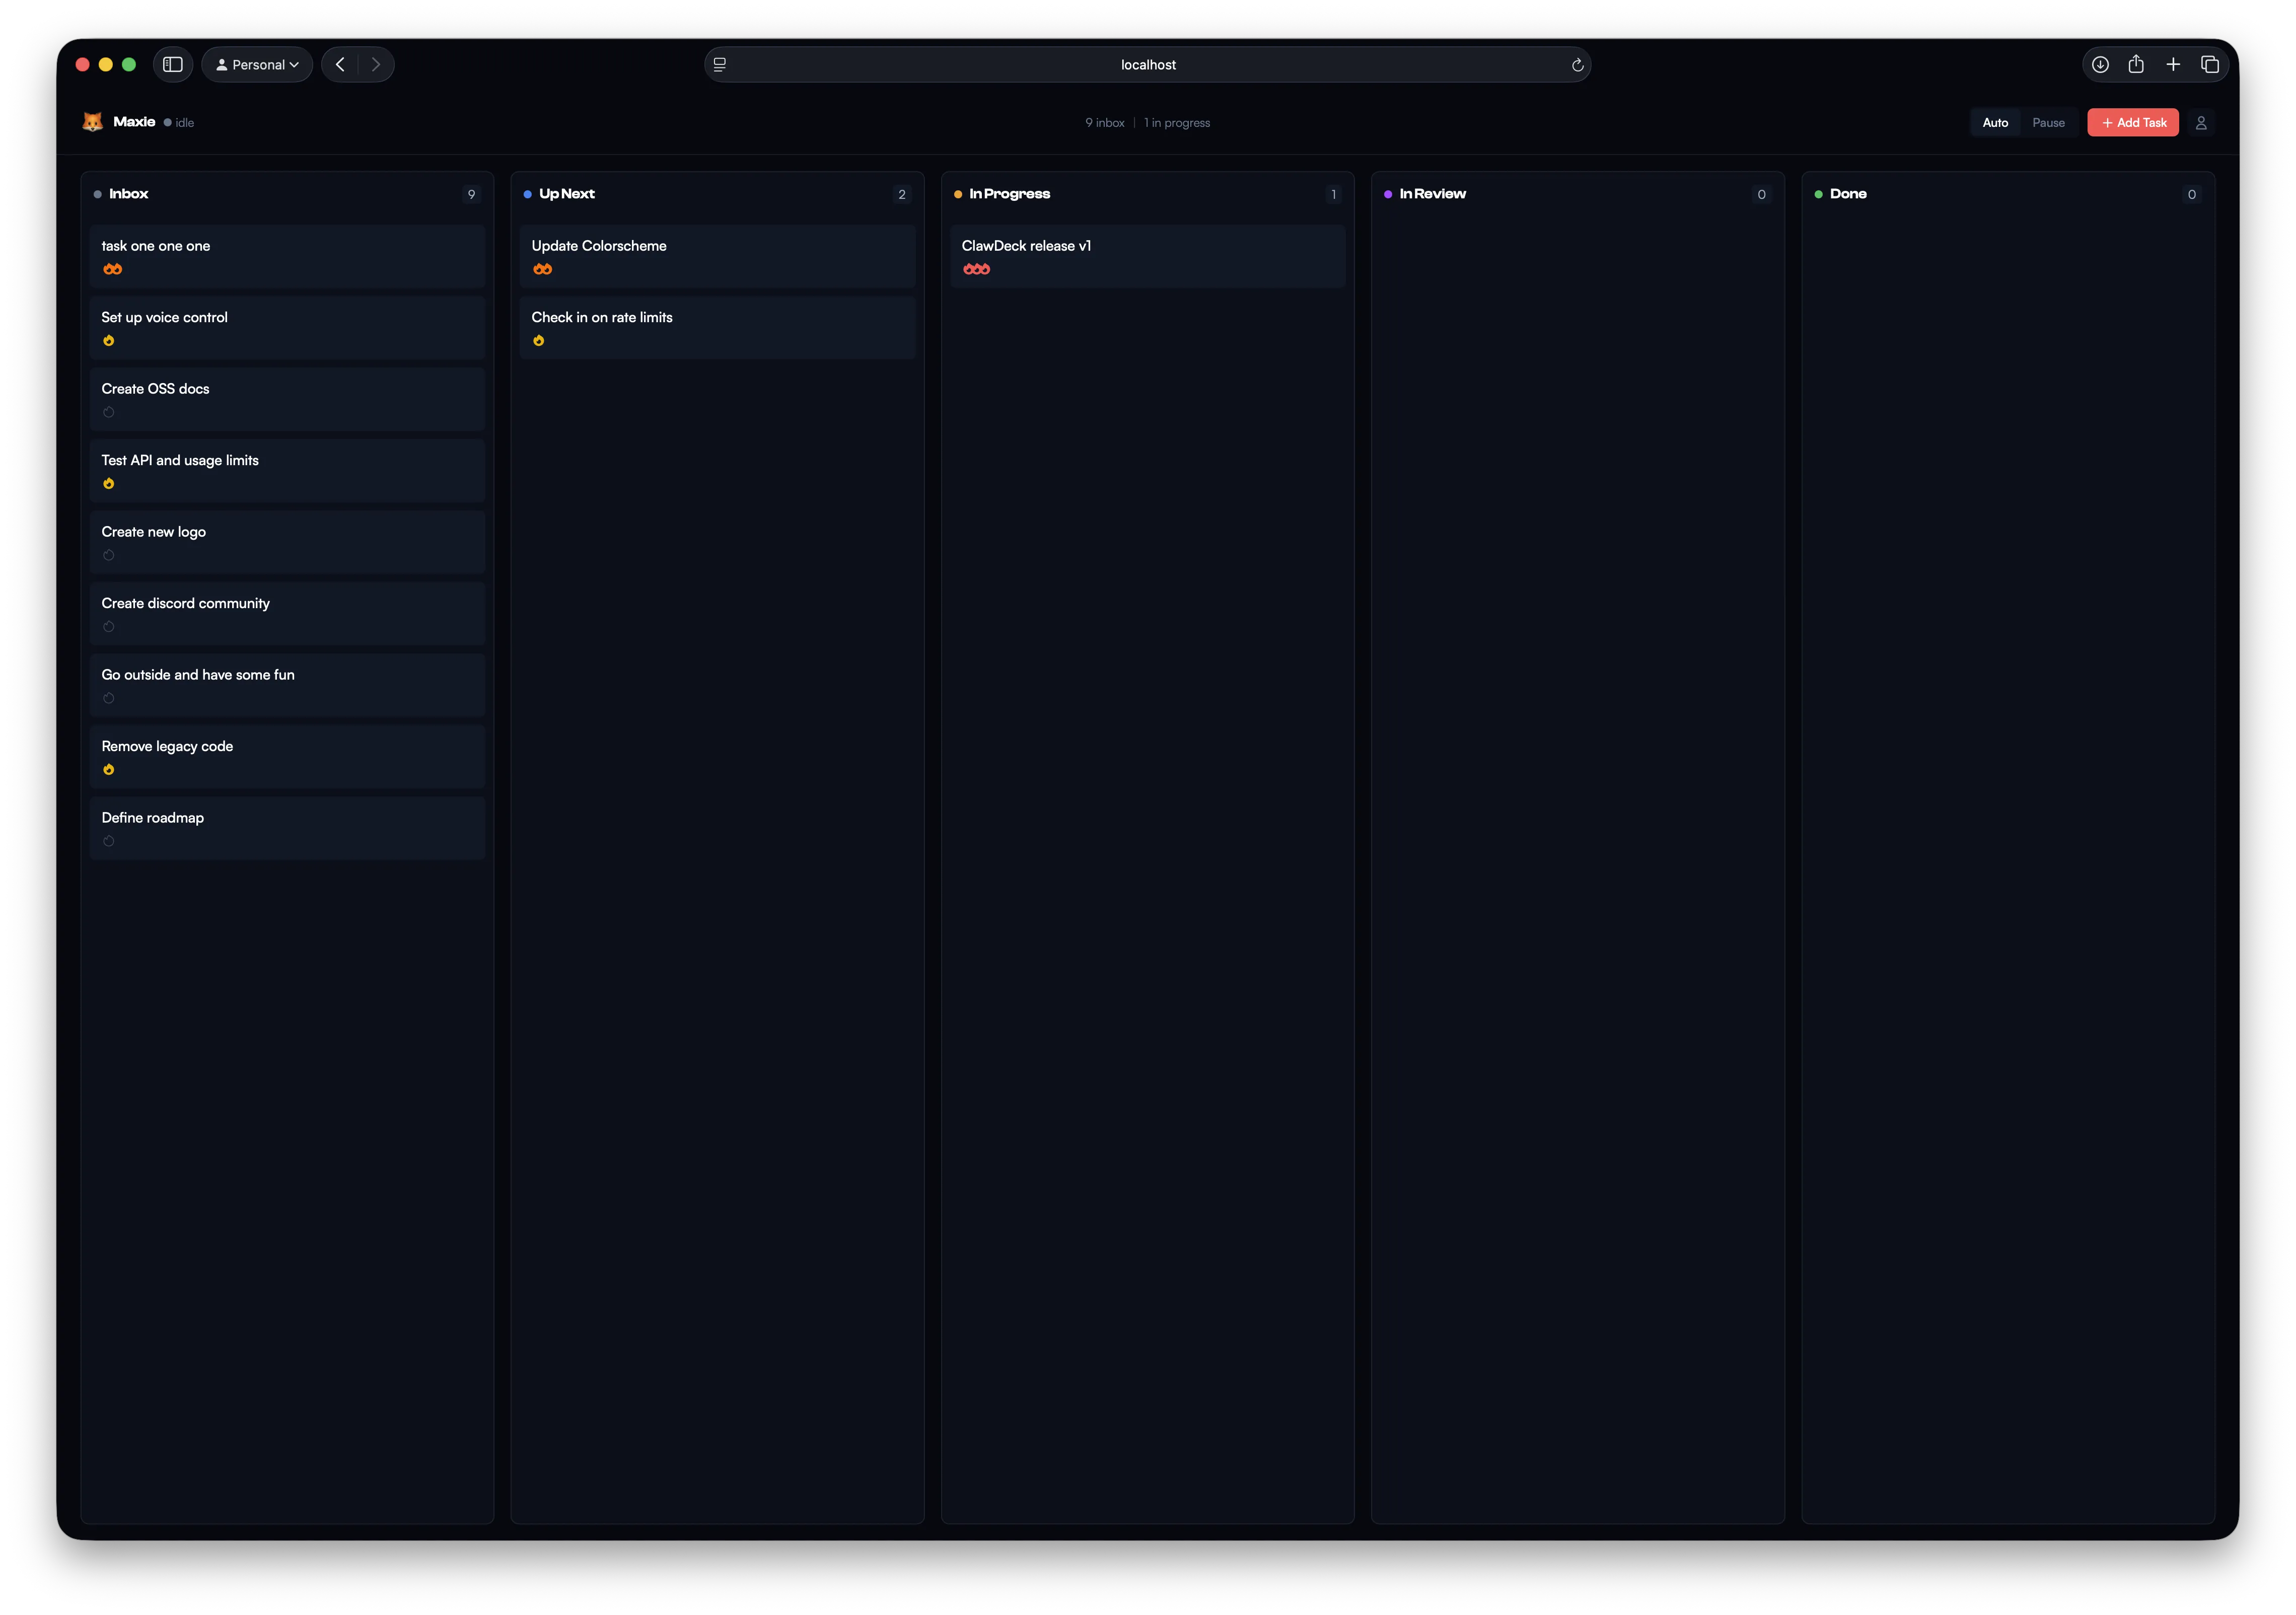Click the Share icon
The image size is (2296, 1615).
[2136, 63]
